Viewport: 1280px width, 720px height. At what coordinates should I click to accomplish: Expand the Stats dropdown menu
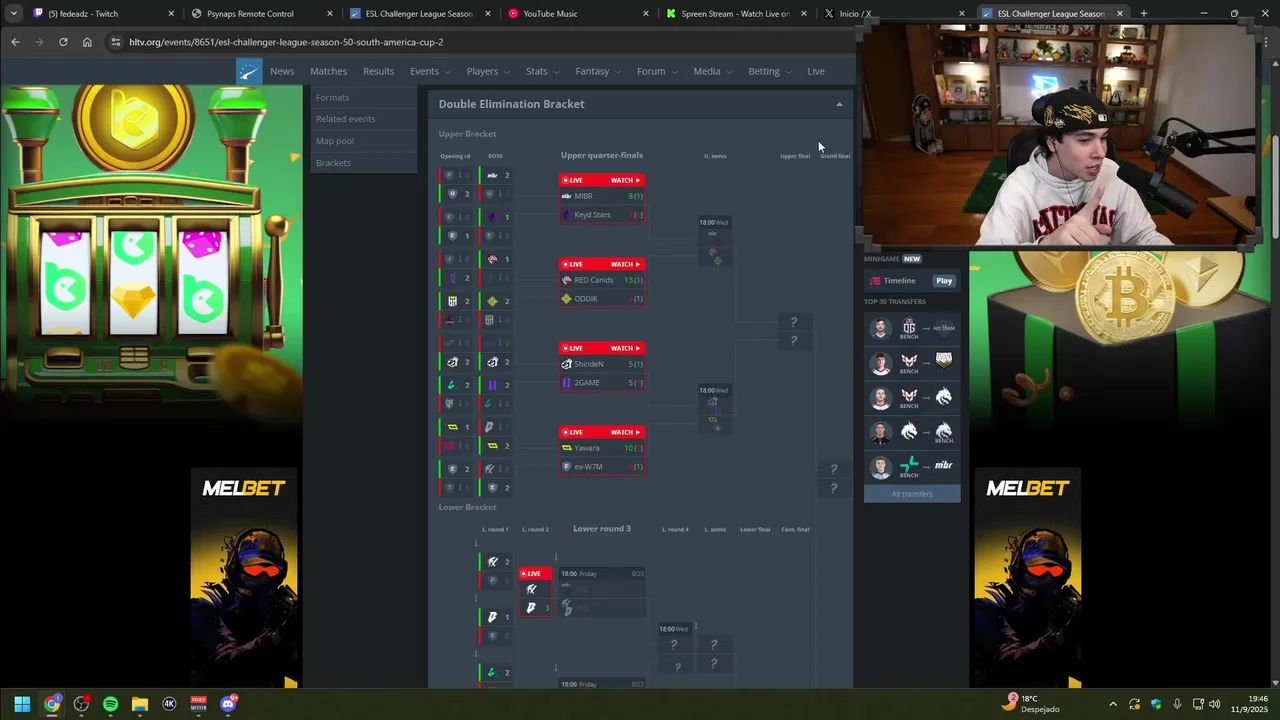click(542, 71)
